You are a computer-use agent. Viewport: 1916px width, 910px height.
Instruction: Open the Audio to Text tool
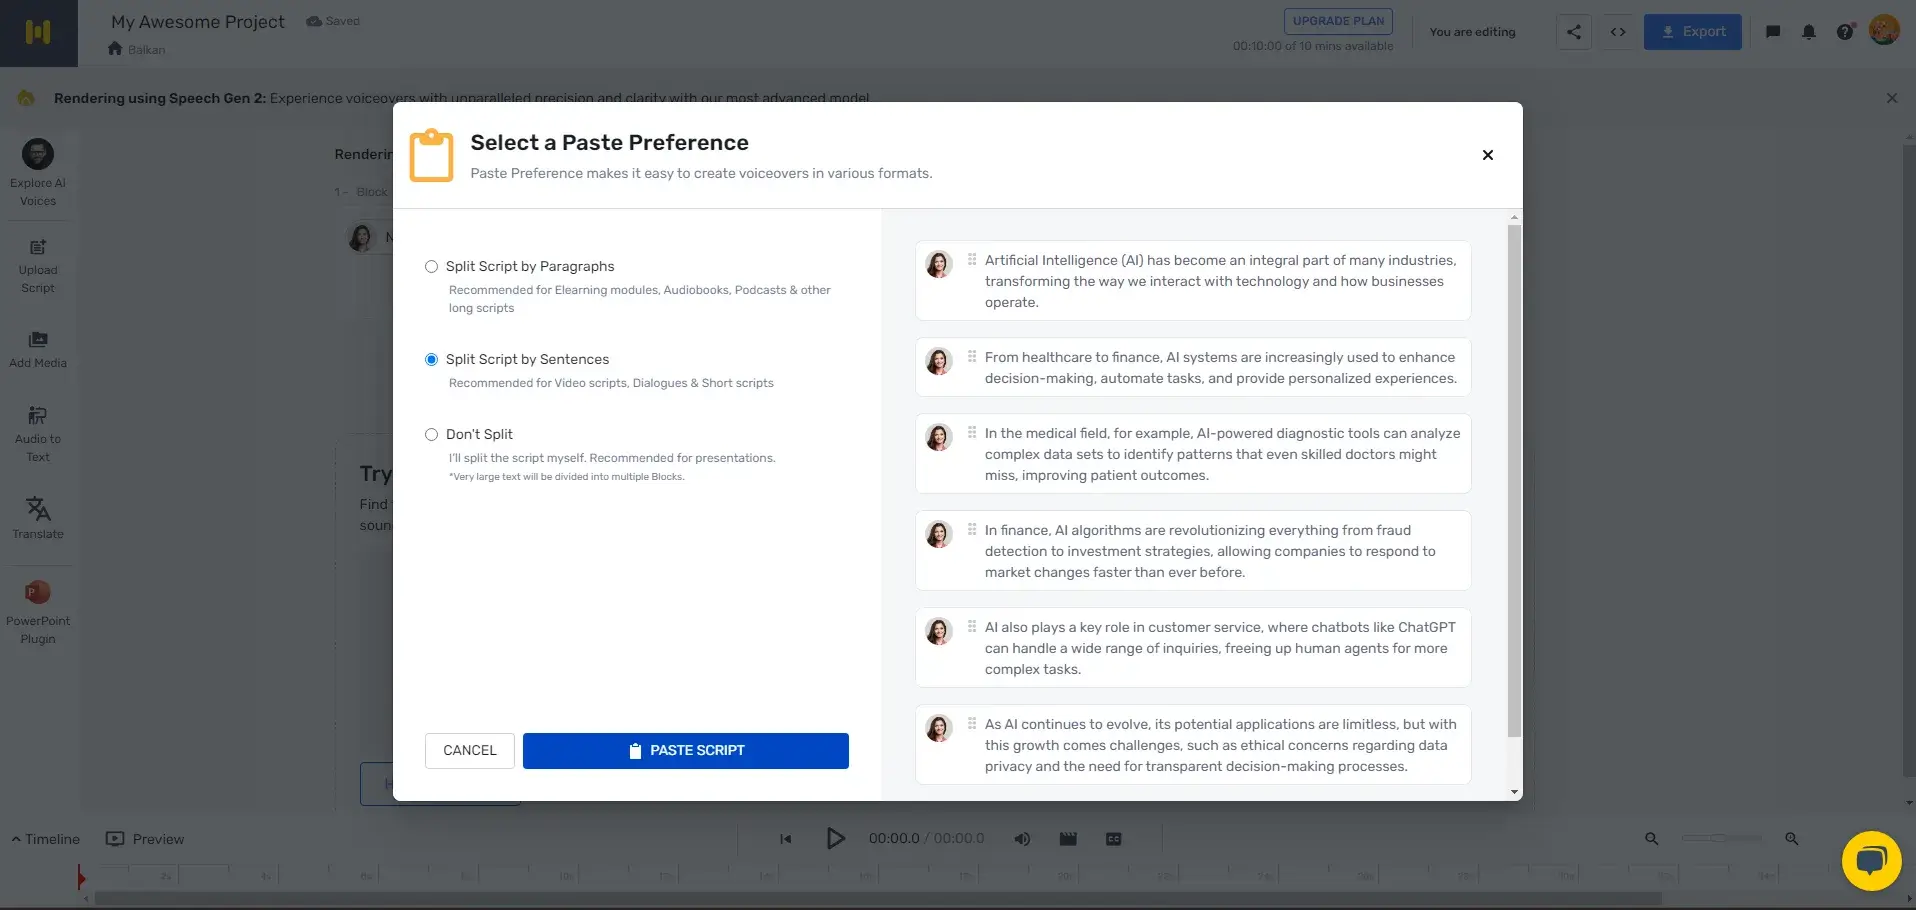37,432
